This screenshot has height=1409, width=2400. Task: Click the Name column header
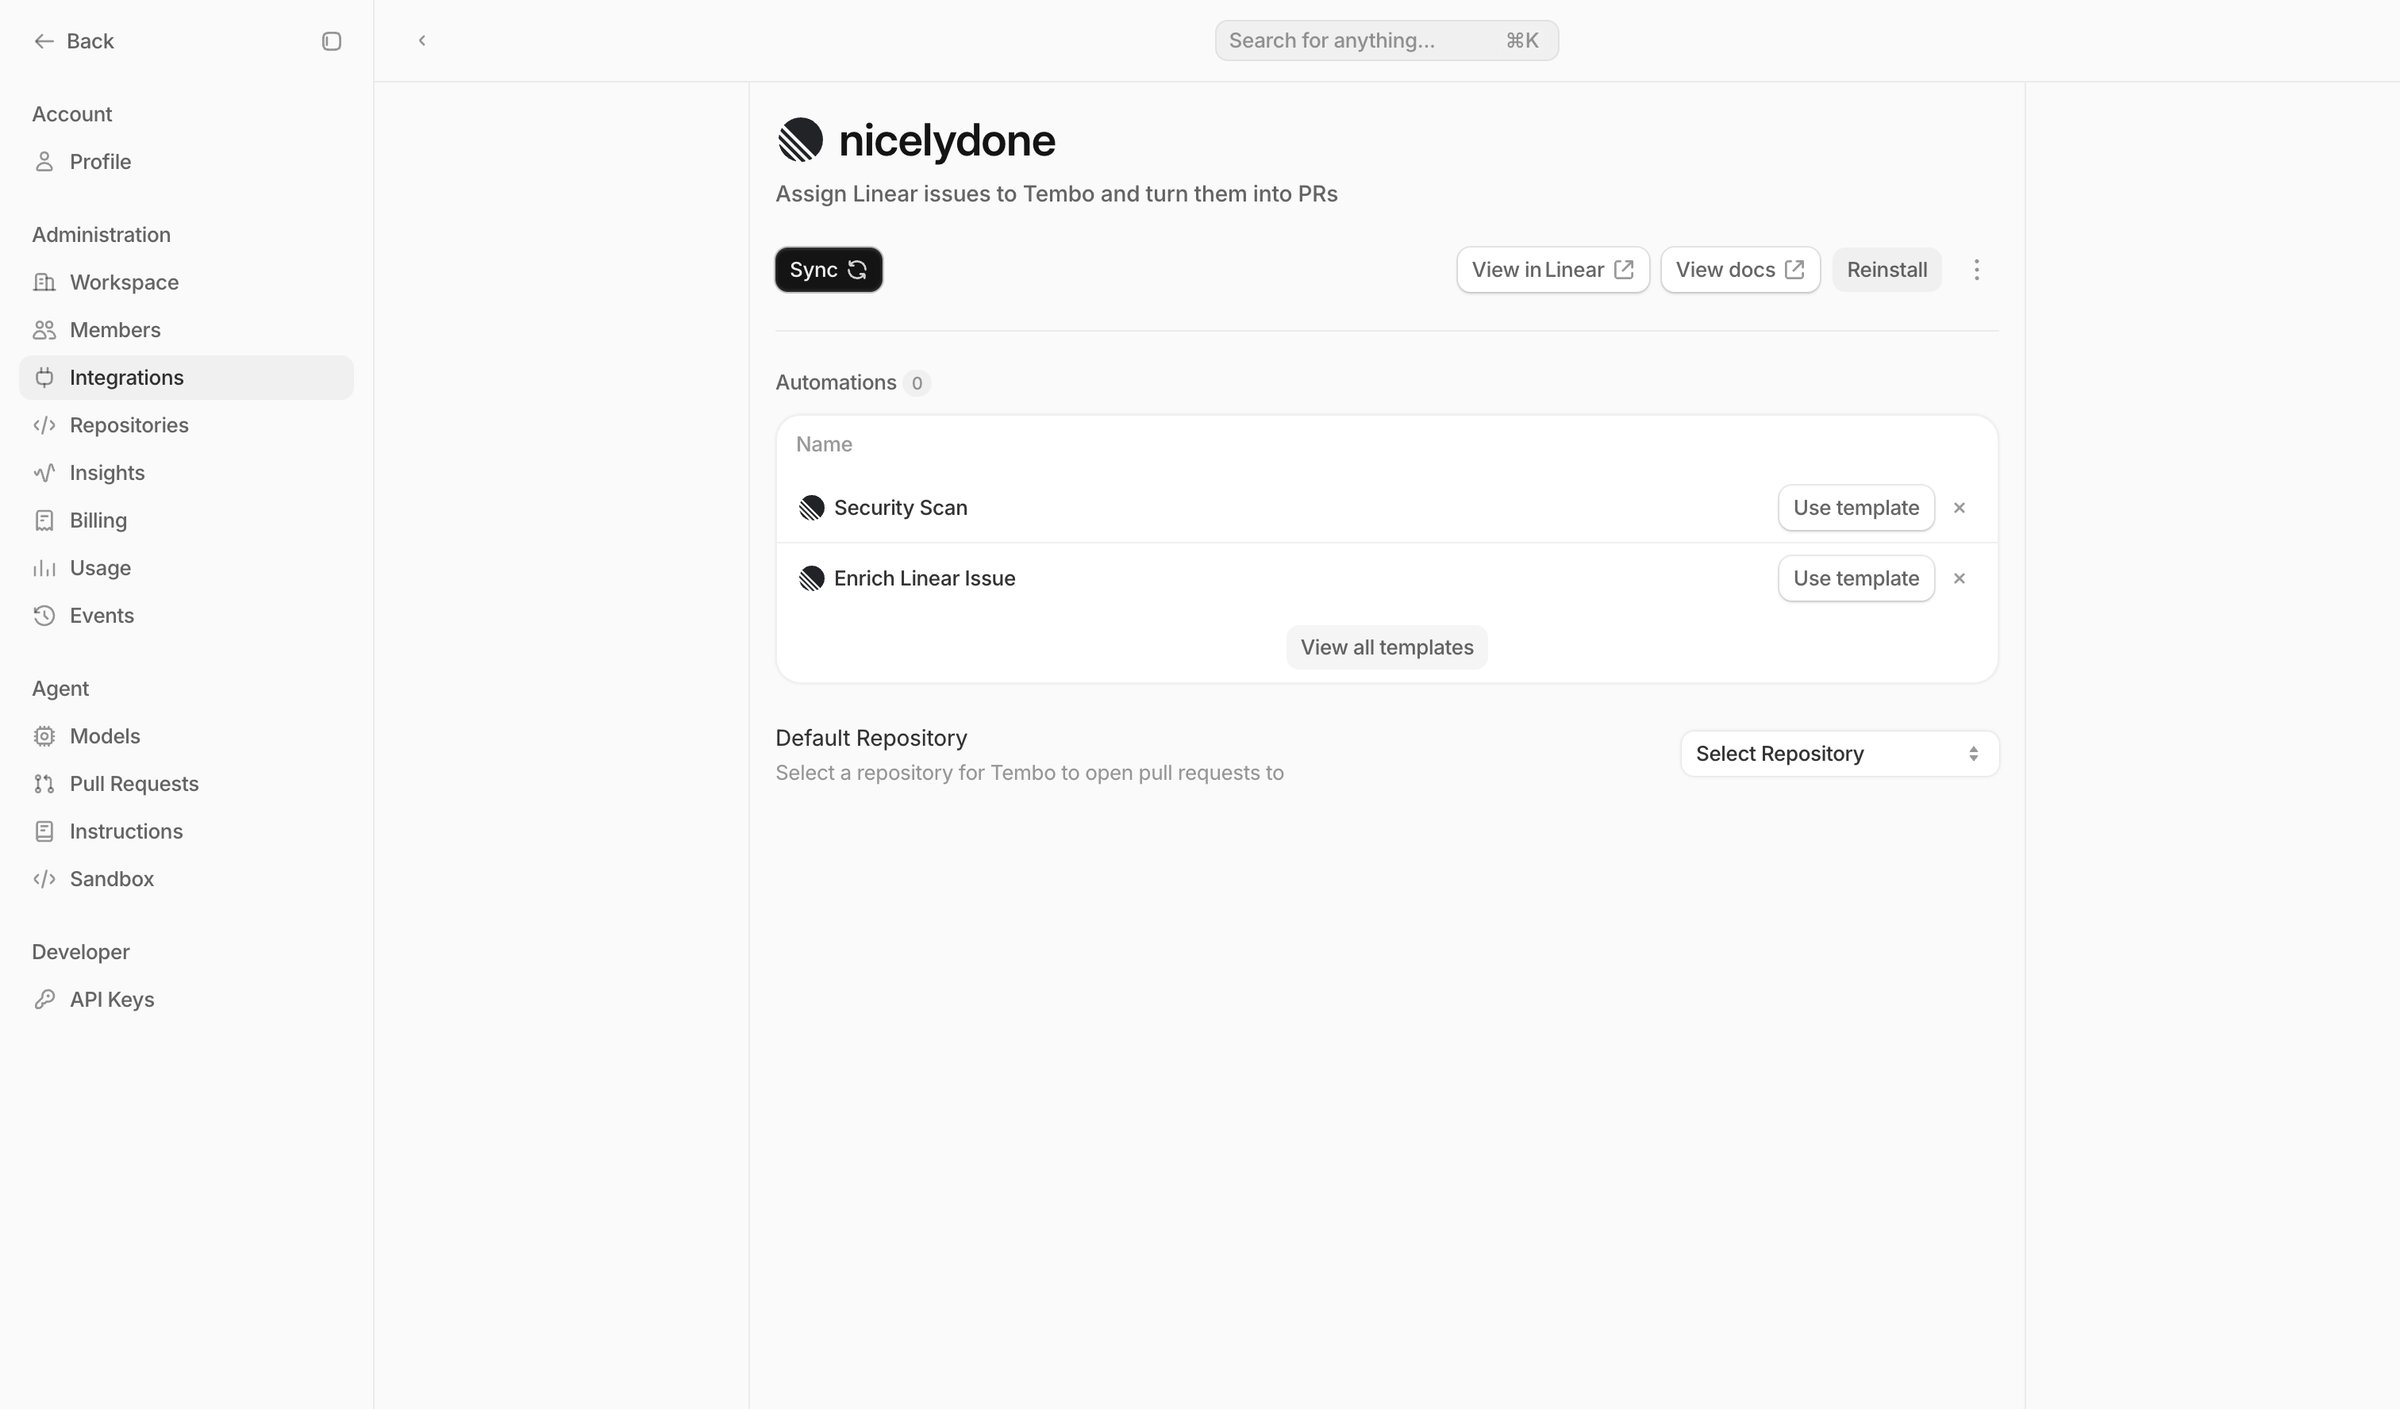tap(824, 445)
